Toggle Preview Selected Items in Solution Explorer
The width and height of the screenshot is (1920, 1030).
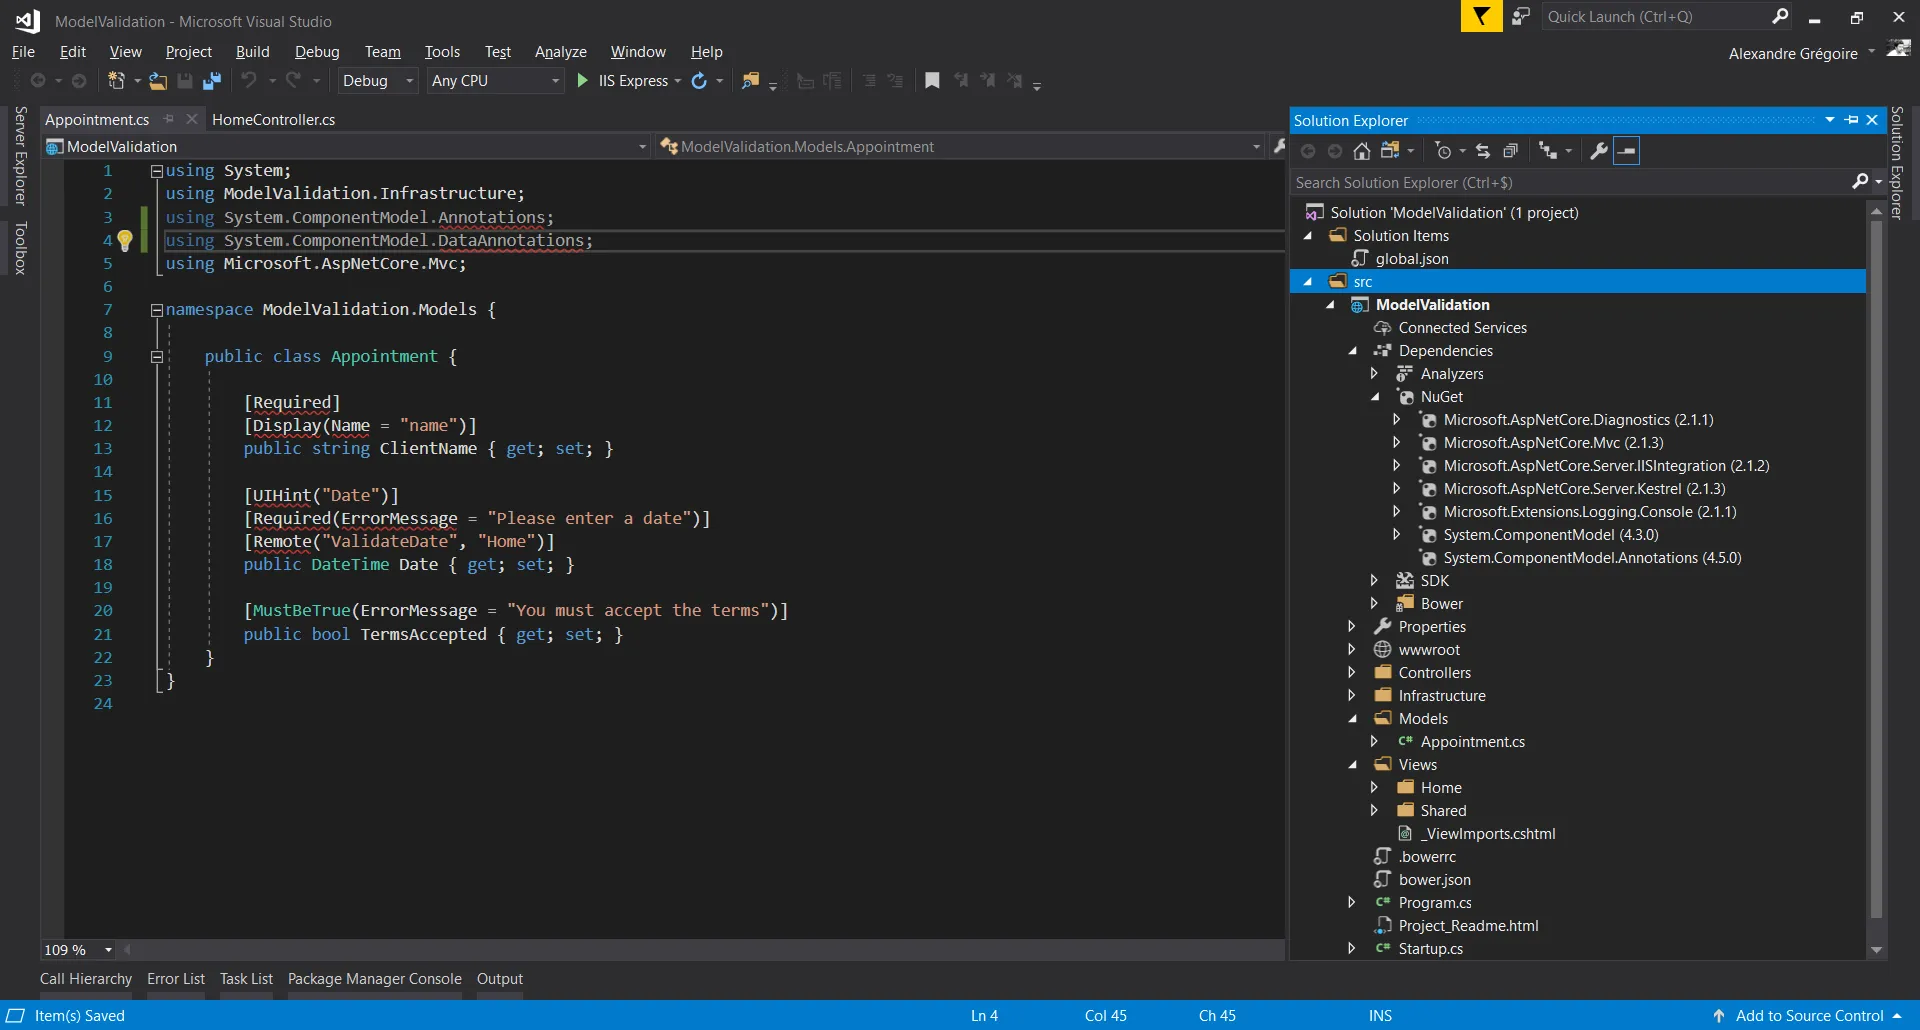point(1627,151)
